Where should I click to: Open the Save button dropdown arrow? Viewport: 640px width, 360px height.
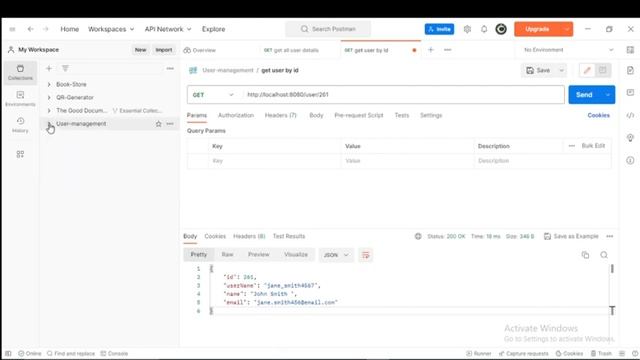[x=562, y=71]
